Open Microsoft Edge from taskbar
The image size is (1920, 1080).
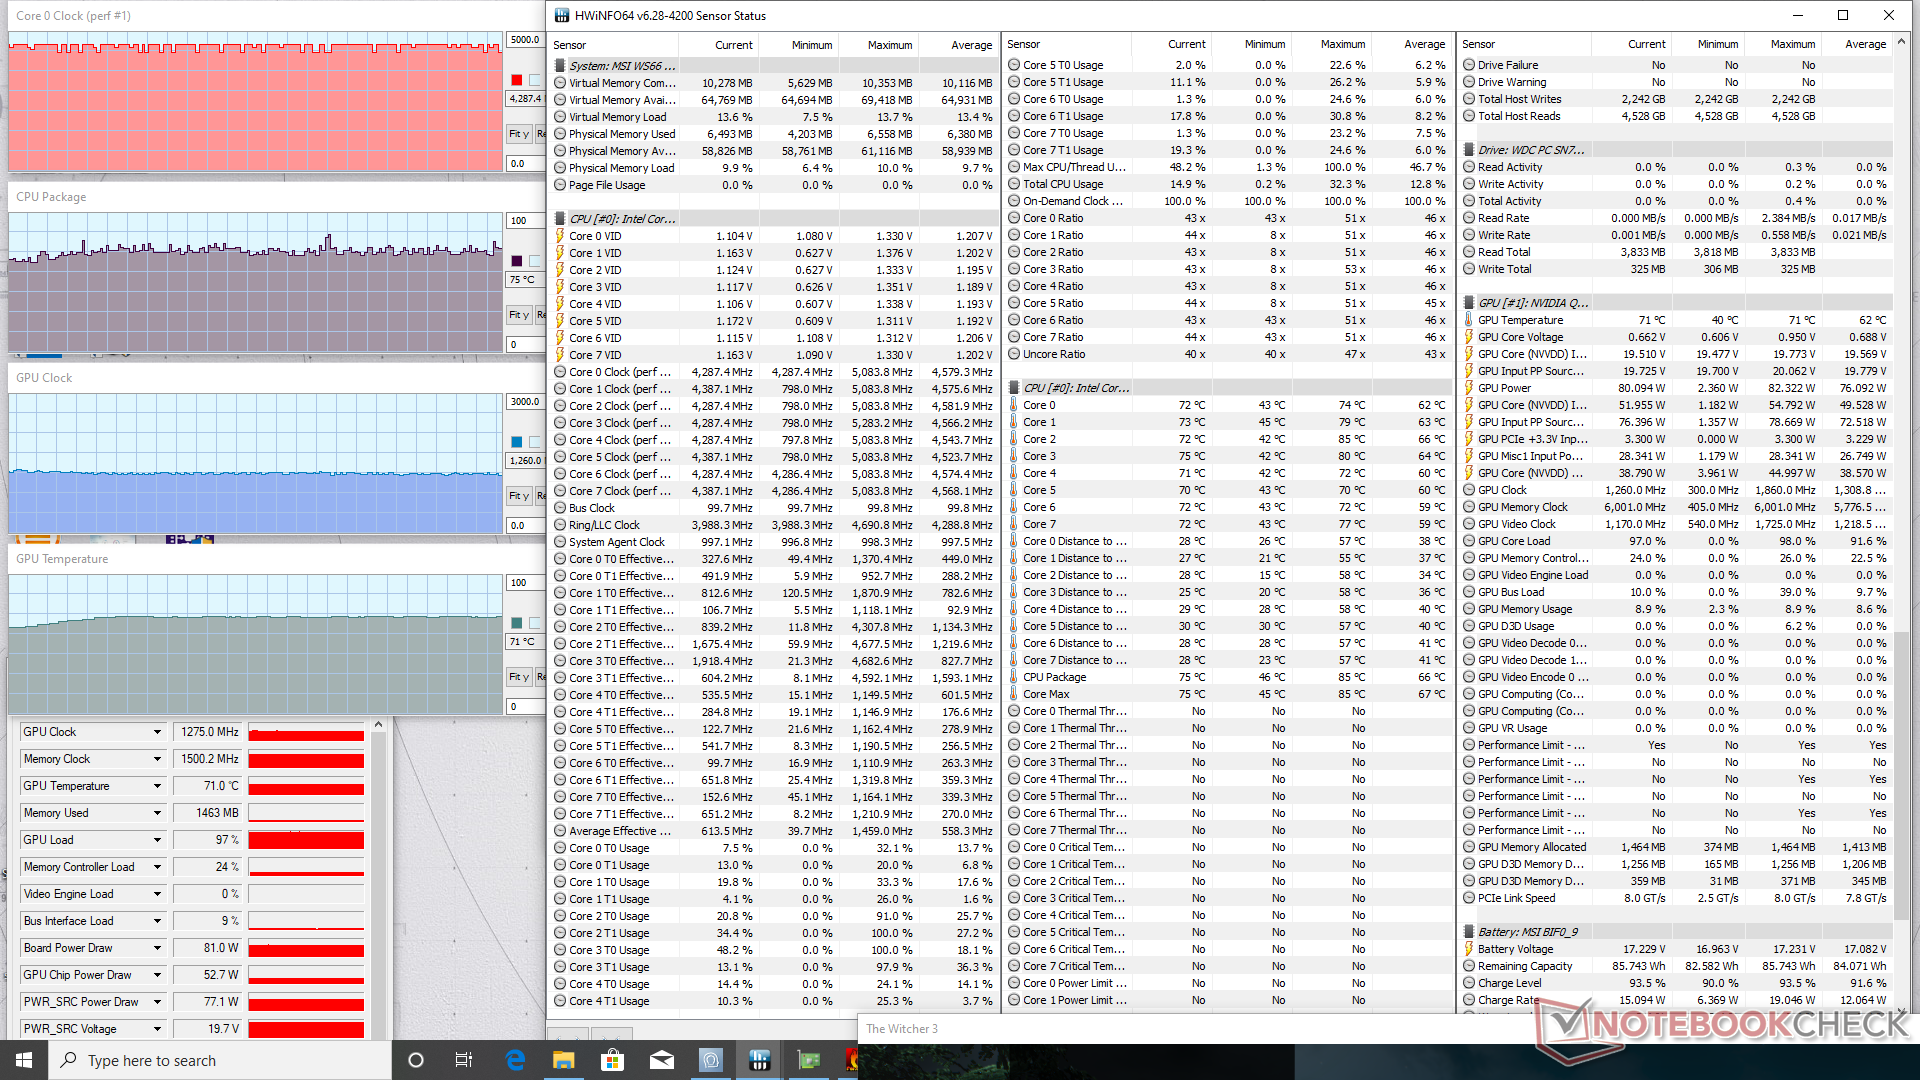(x=515, y=1060)
